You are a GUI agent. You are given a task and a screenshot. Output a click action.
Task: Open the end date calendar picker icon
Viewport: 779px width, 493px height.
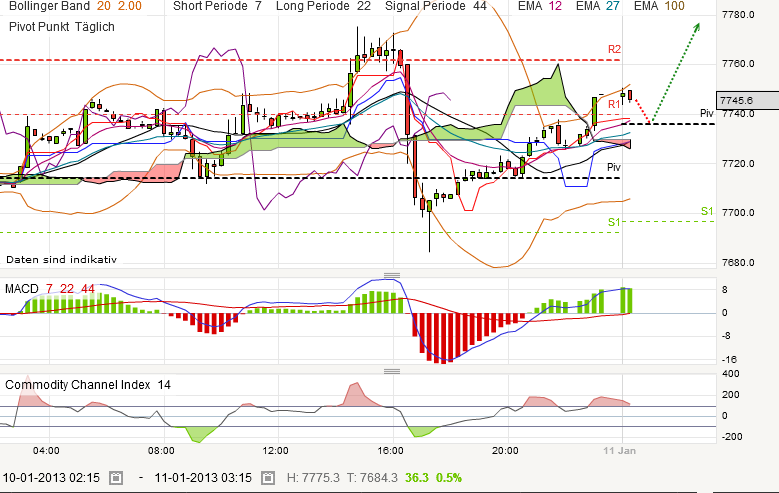pyautogui.click(x=268, y=478)
